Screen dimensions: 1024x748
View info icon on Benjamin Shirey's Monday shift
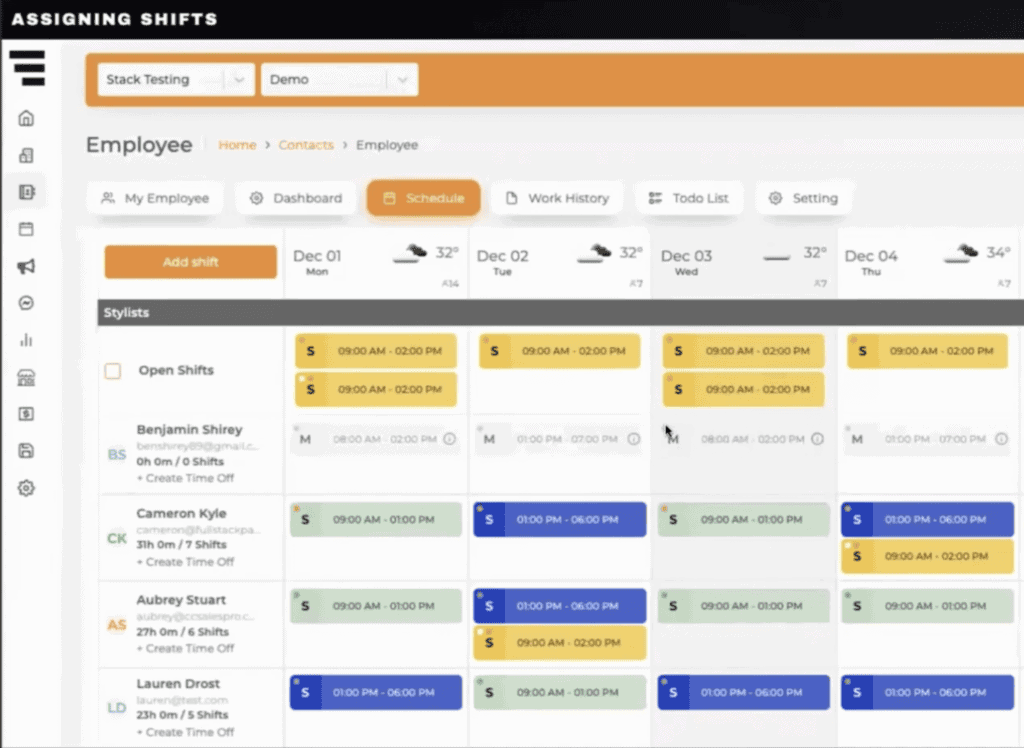[449, 439]
